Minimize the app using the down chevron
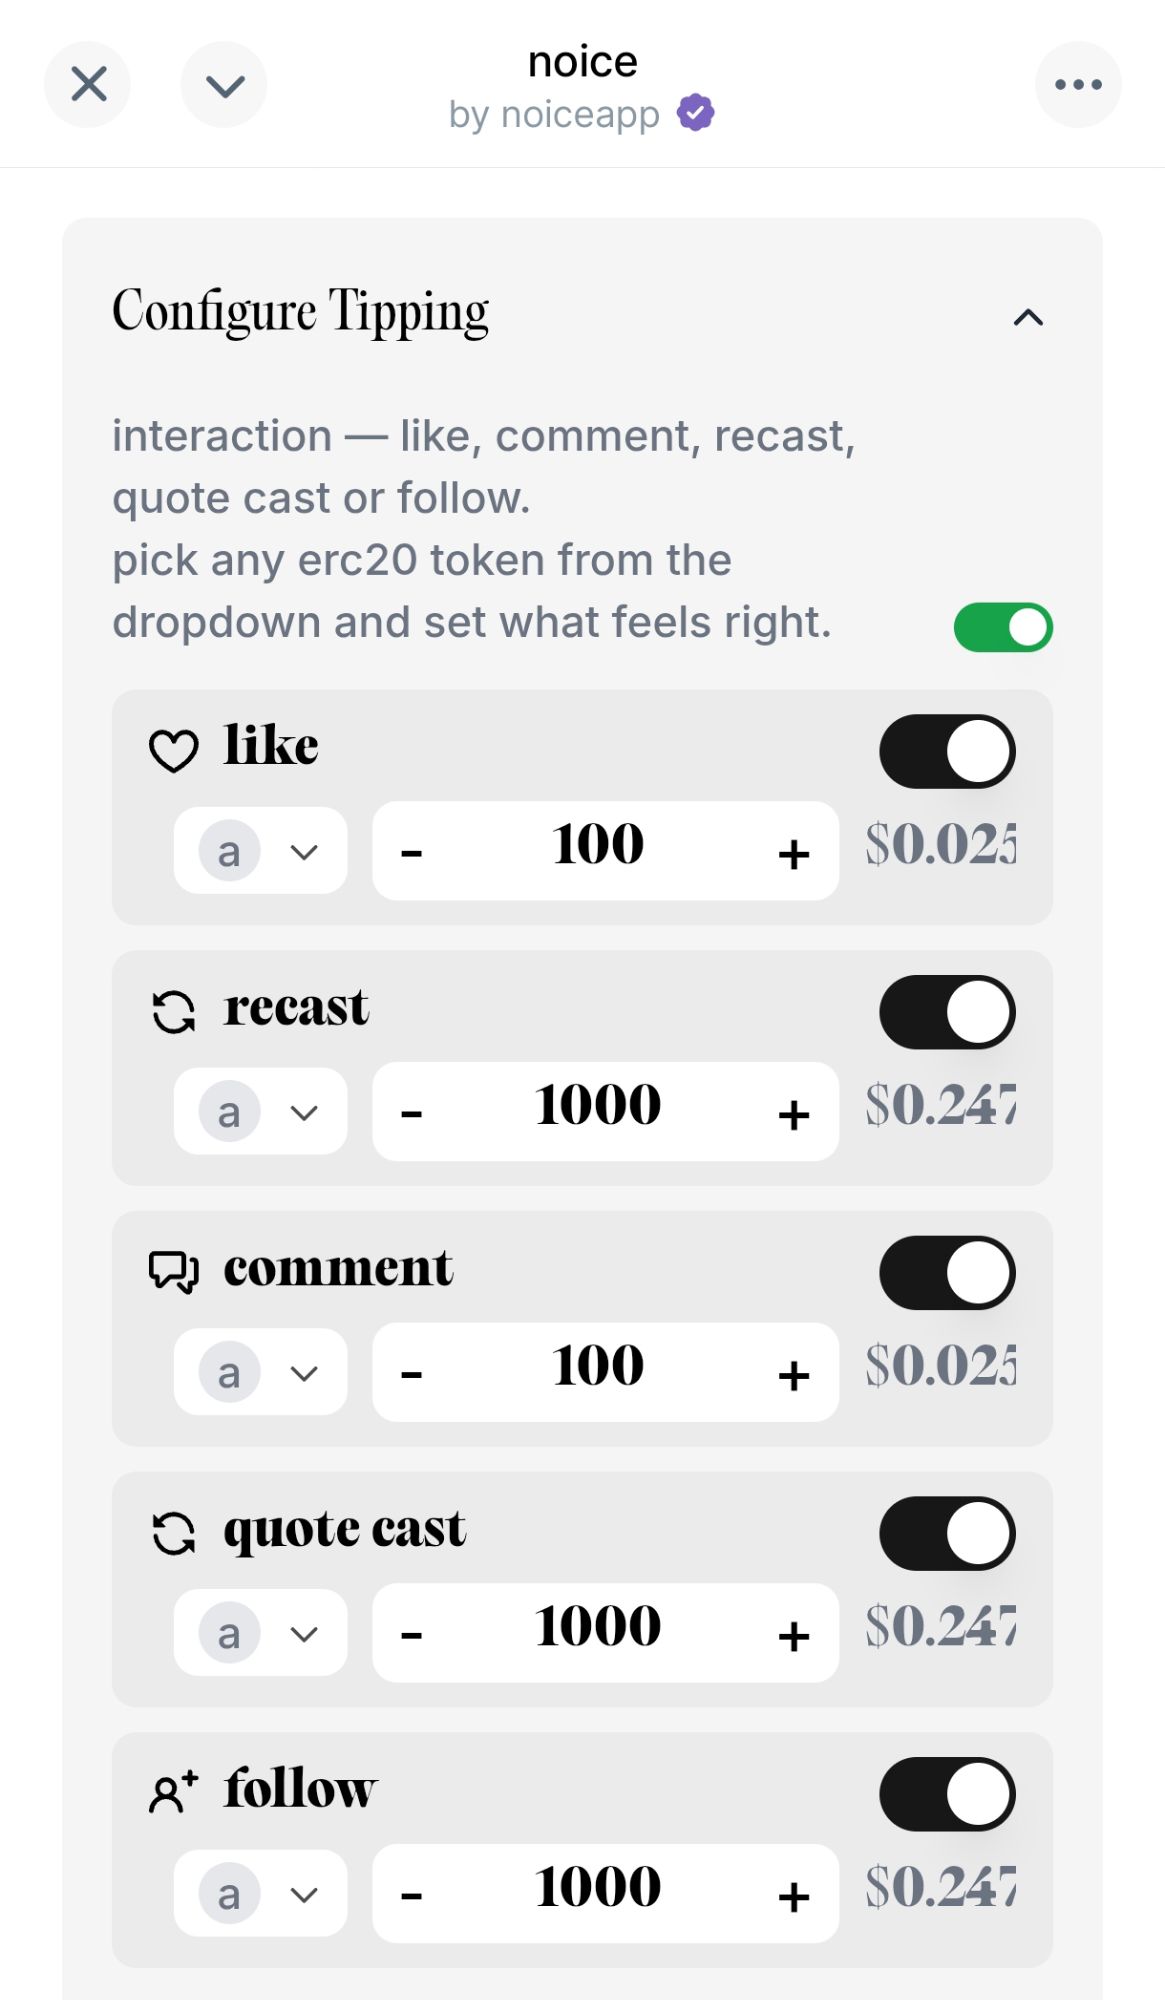Viewport: 1165px width, 2000px height. (224, 85)
